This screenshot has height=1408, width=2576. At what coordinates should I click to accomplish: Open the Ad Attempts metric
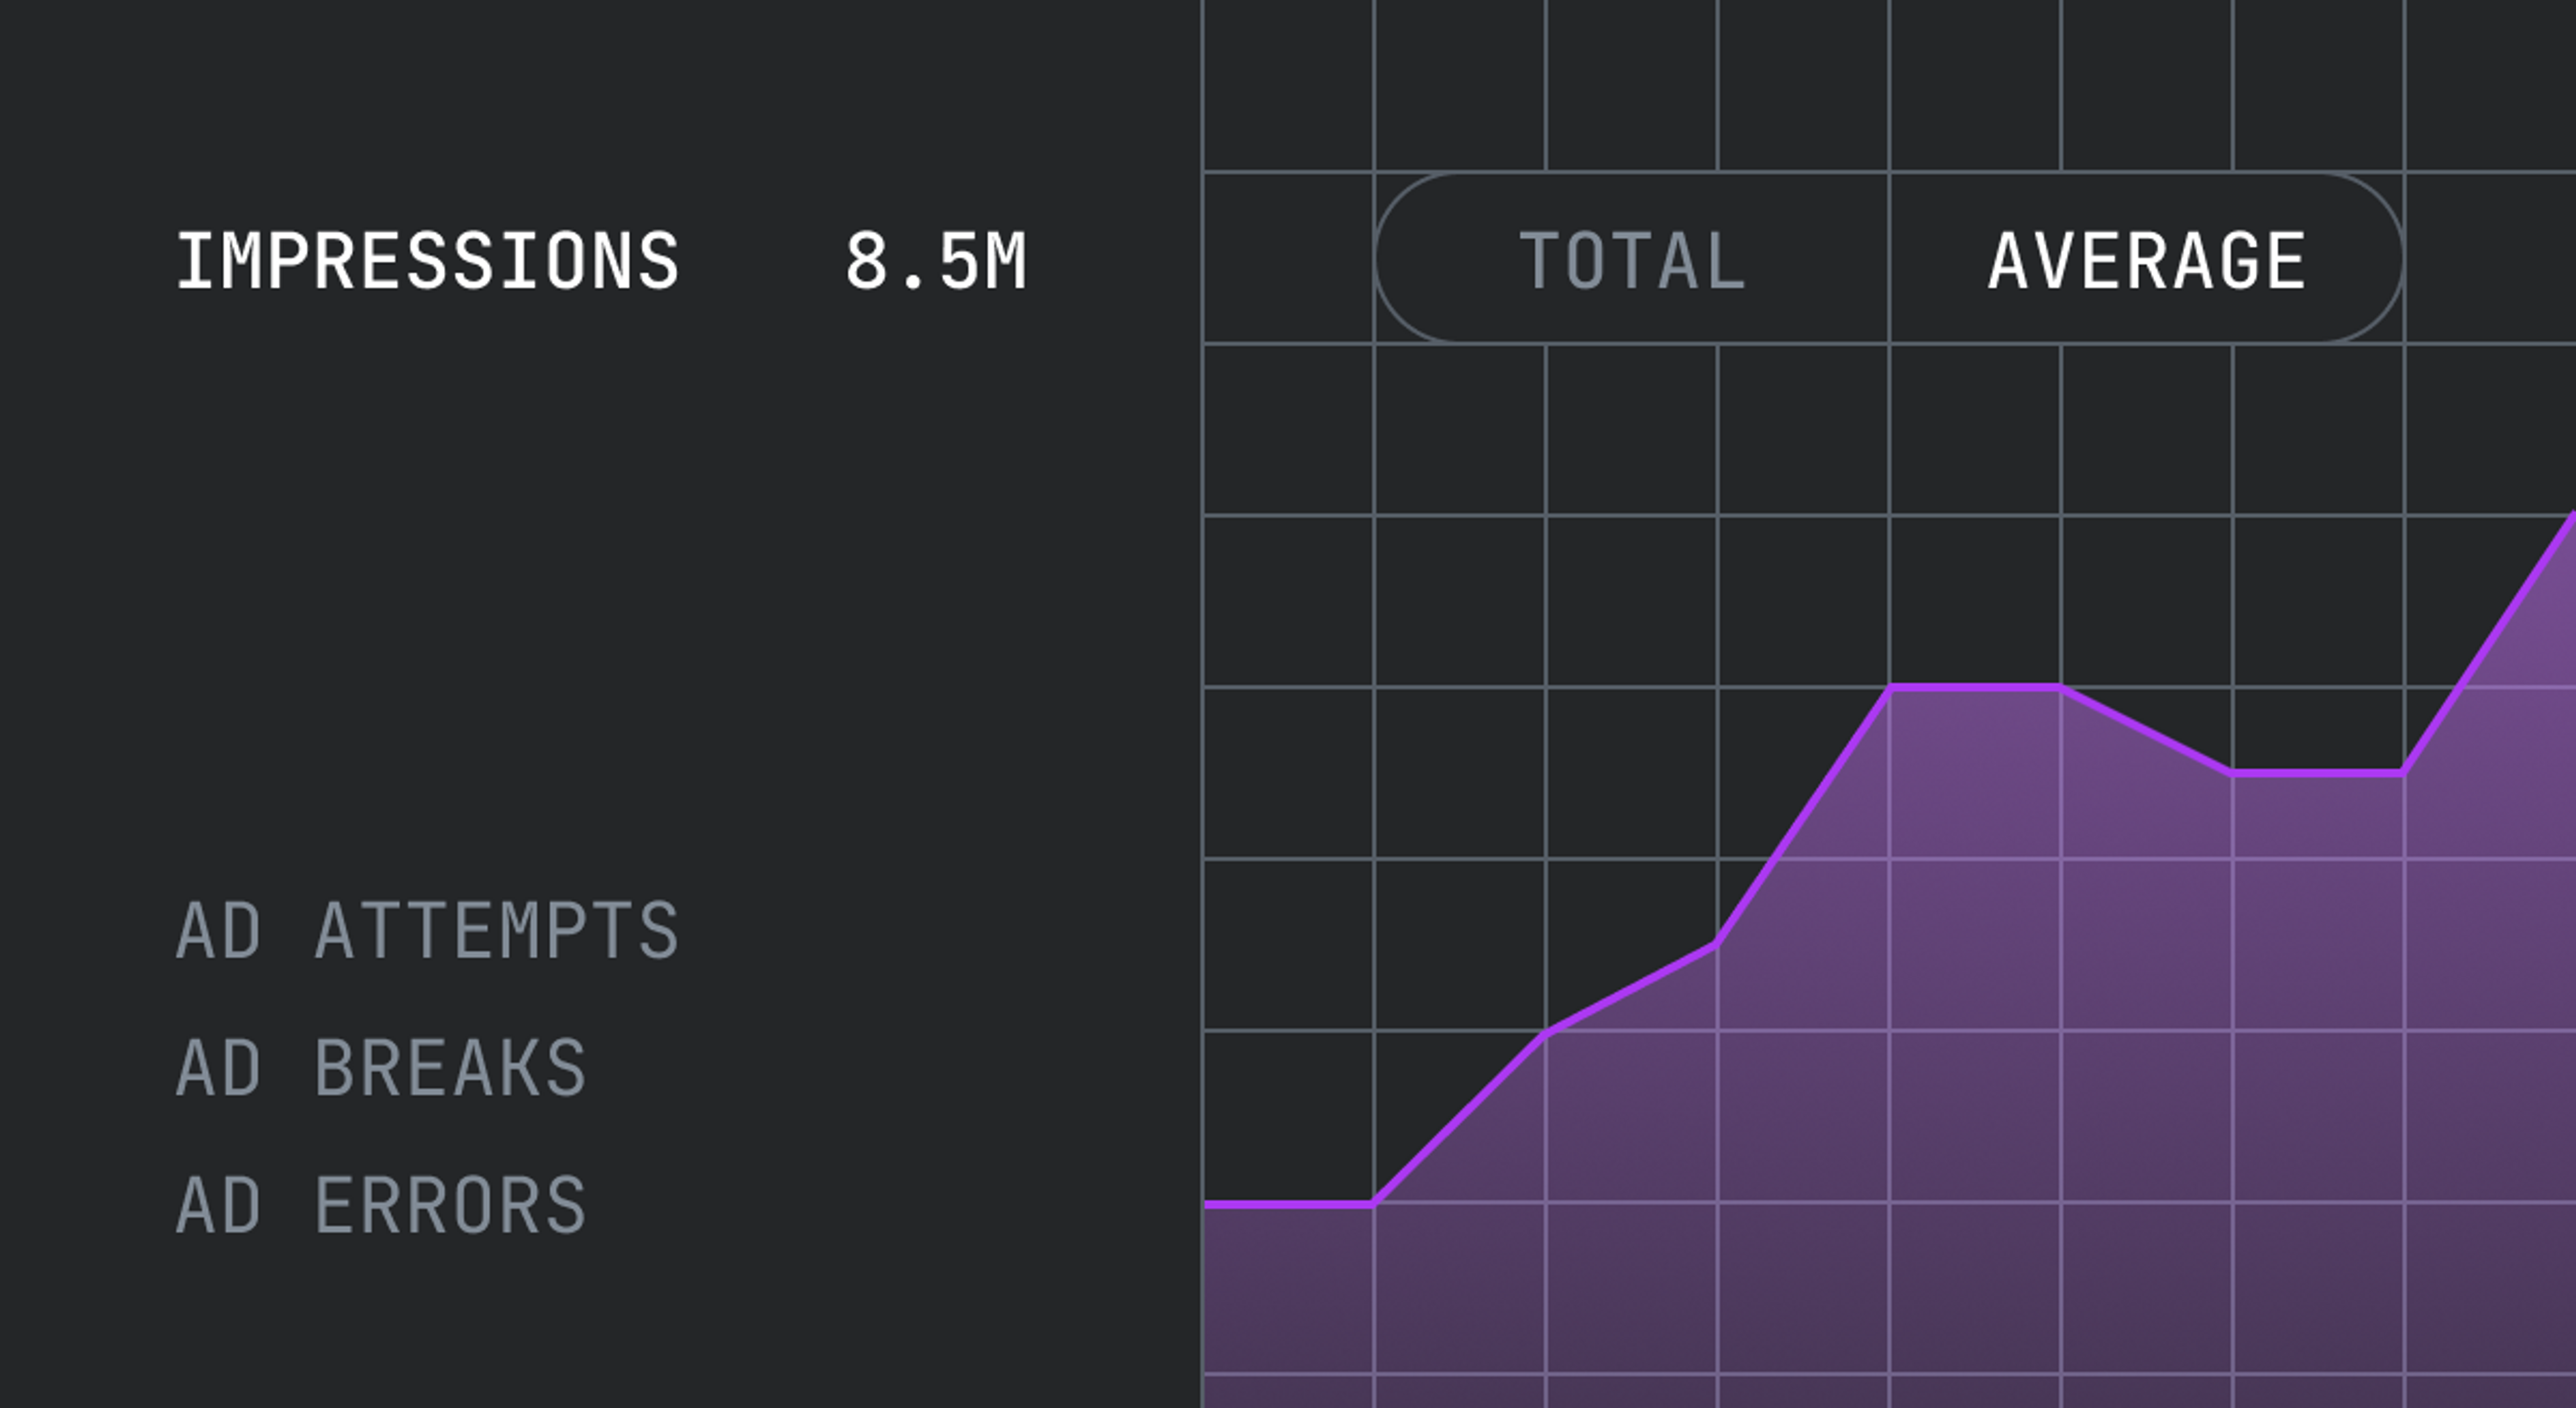(x=428, y=930)
